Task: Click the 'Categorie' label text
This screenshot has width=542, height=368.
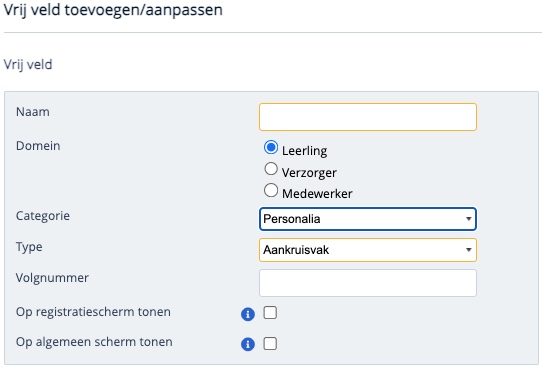Action: pyautogui.click(x=43, y=216)
